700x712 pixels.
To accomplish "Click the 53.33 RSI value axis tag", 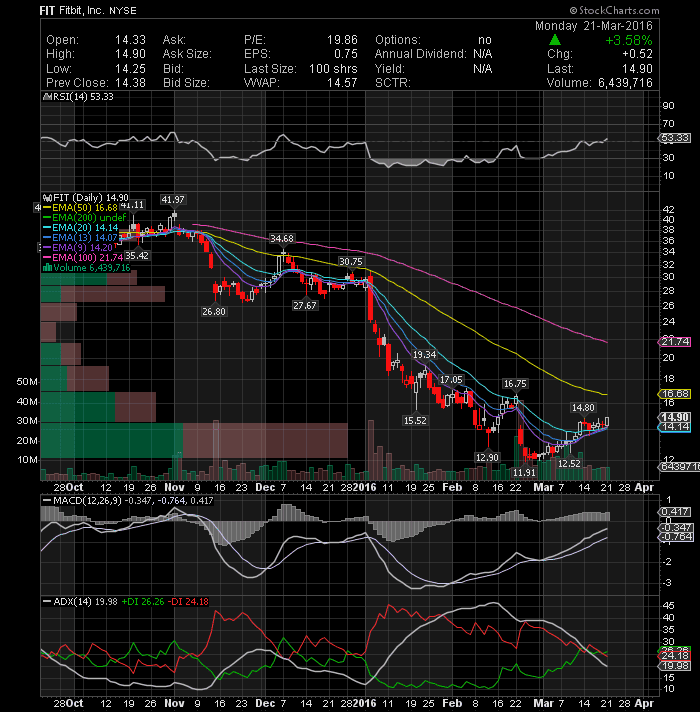I will 675,138.
